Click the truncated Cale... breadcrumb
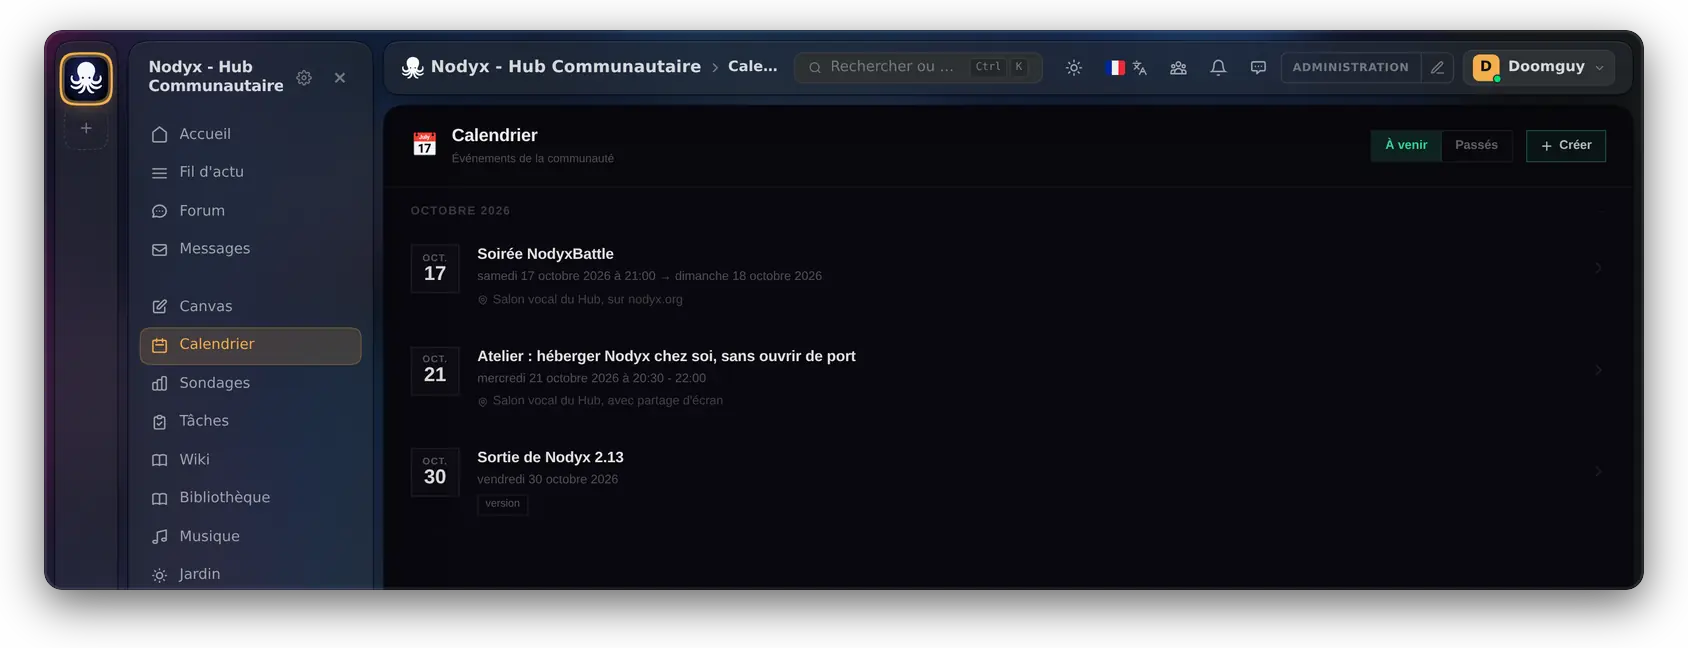The image size is (1688, 648). pyautogui.click(x=752, y=67)
